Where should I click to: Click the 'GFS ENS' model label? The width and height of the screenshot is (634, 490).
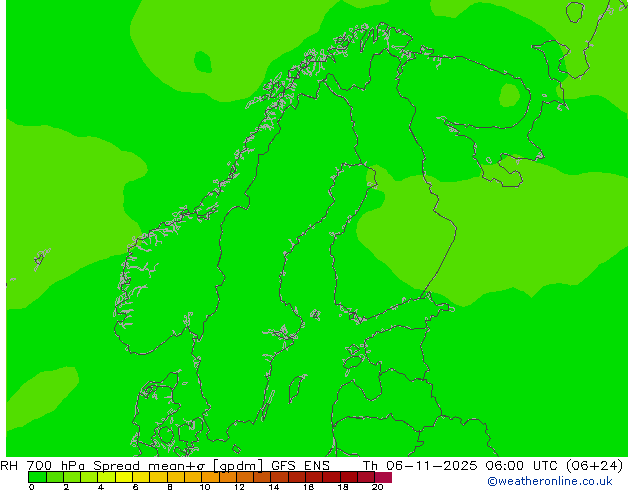pos(300,465)
